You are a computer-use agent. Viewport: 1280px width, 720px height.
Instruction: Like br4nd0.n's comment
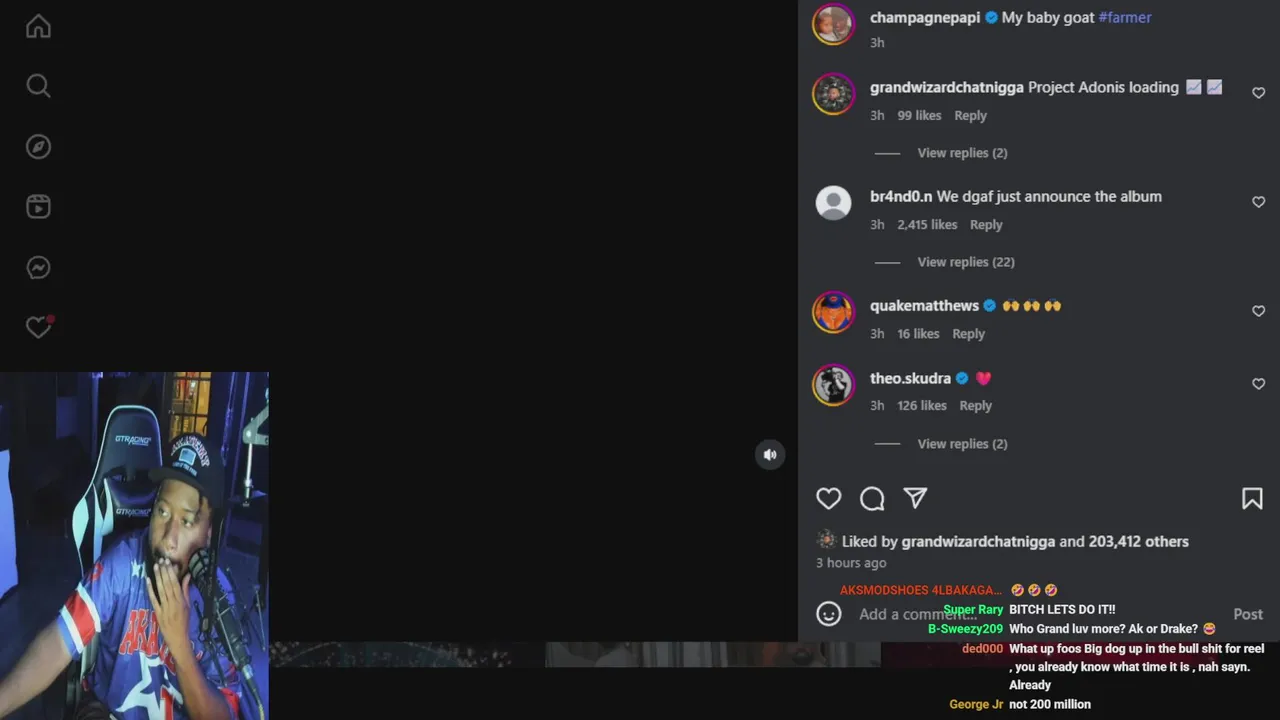coord(1259,202)
